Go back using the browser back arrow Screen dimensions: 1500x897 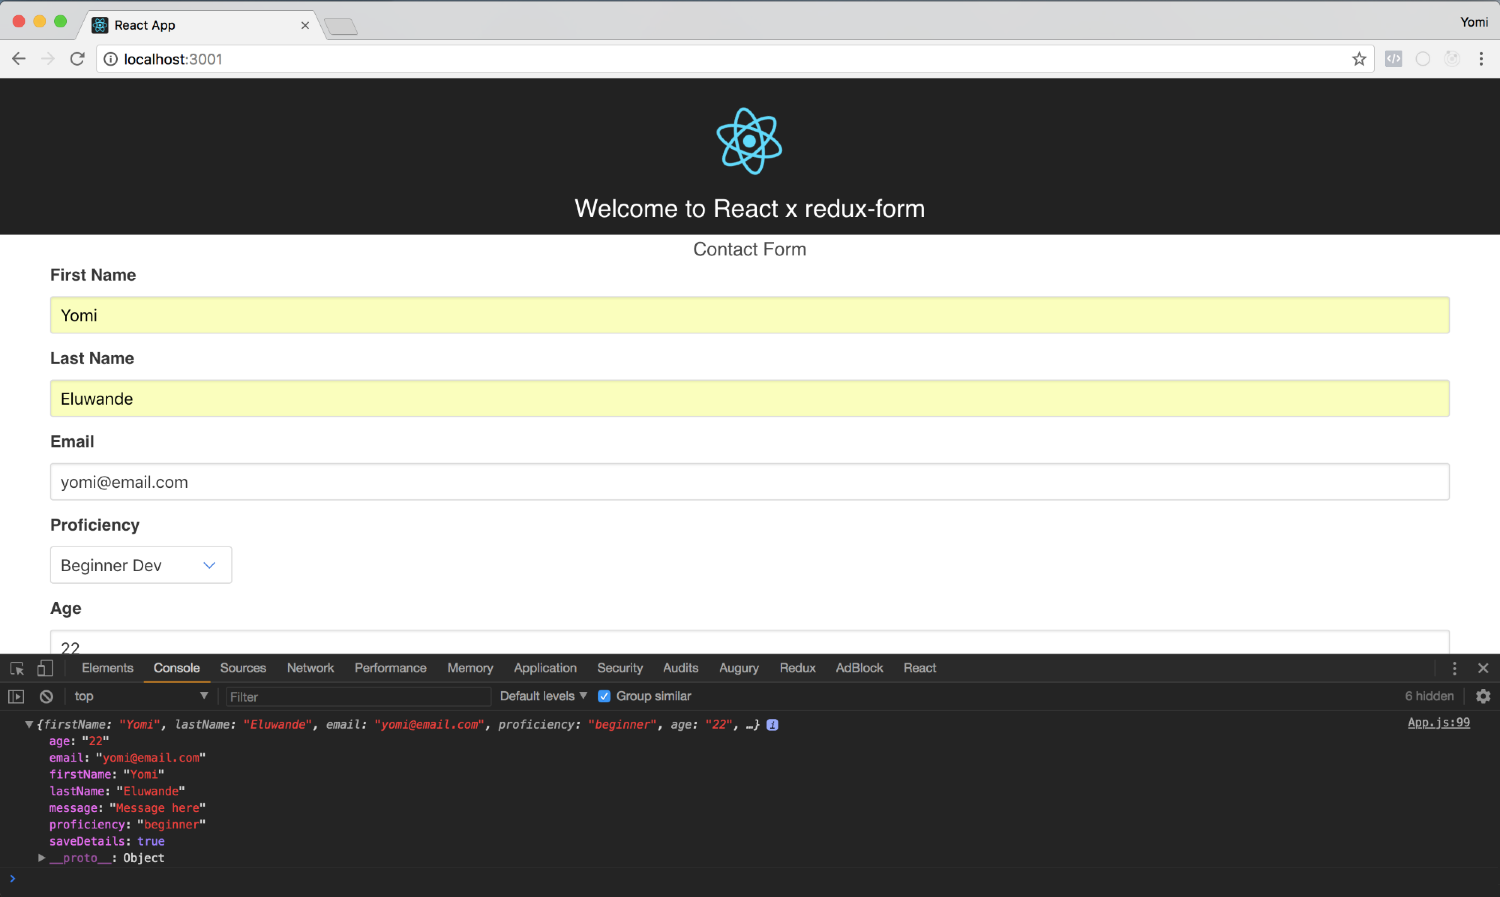[x=19, y=59]
